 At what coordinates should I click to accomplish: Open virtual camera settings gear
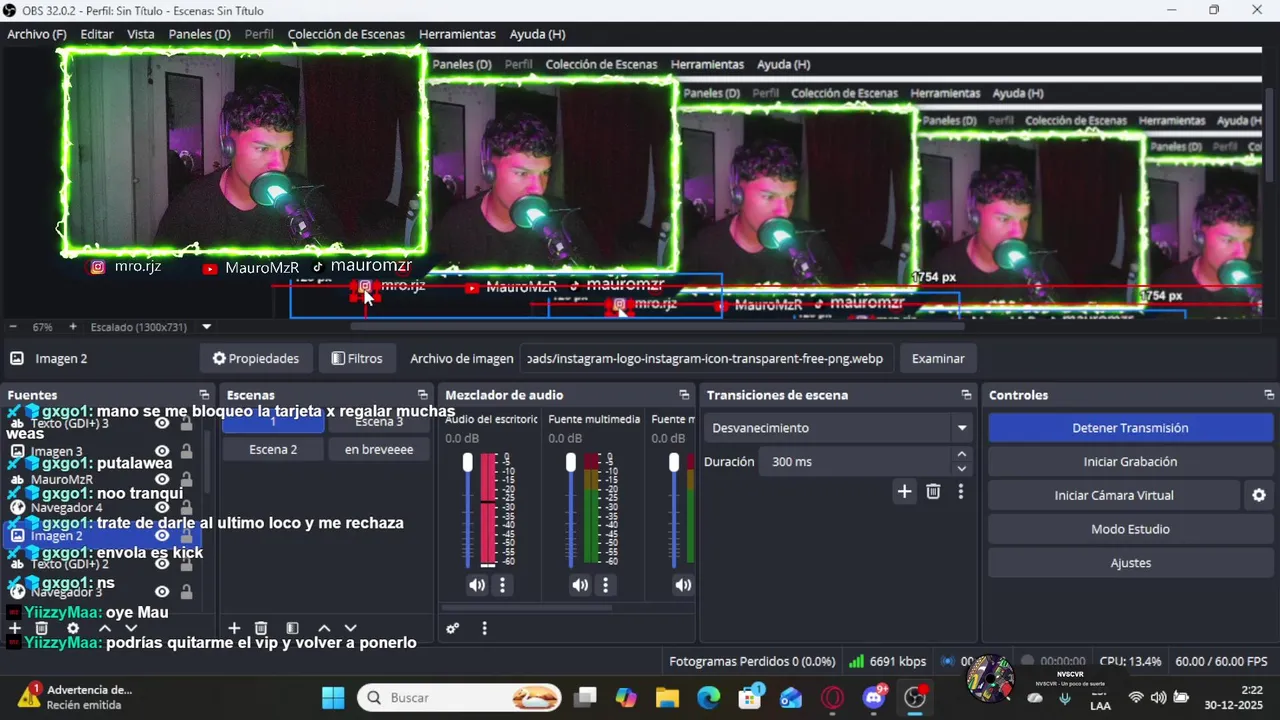tap(1259, 495)
